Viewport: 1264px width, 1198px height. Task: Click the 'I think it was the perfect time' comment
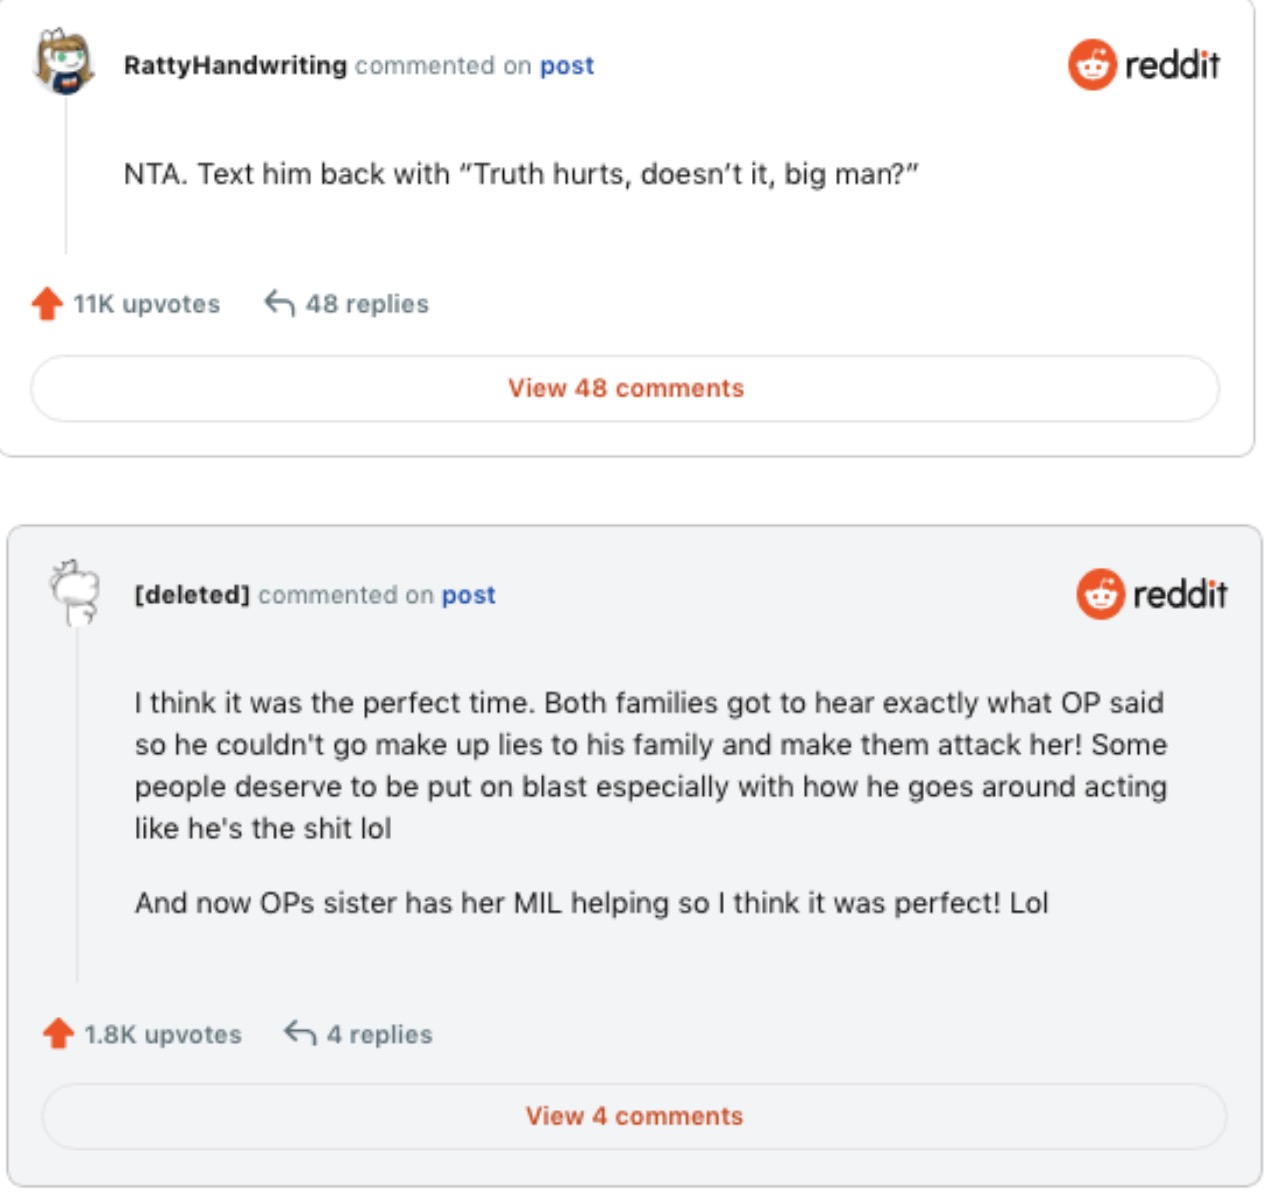point(650,765)
